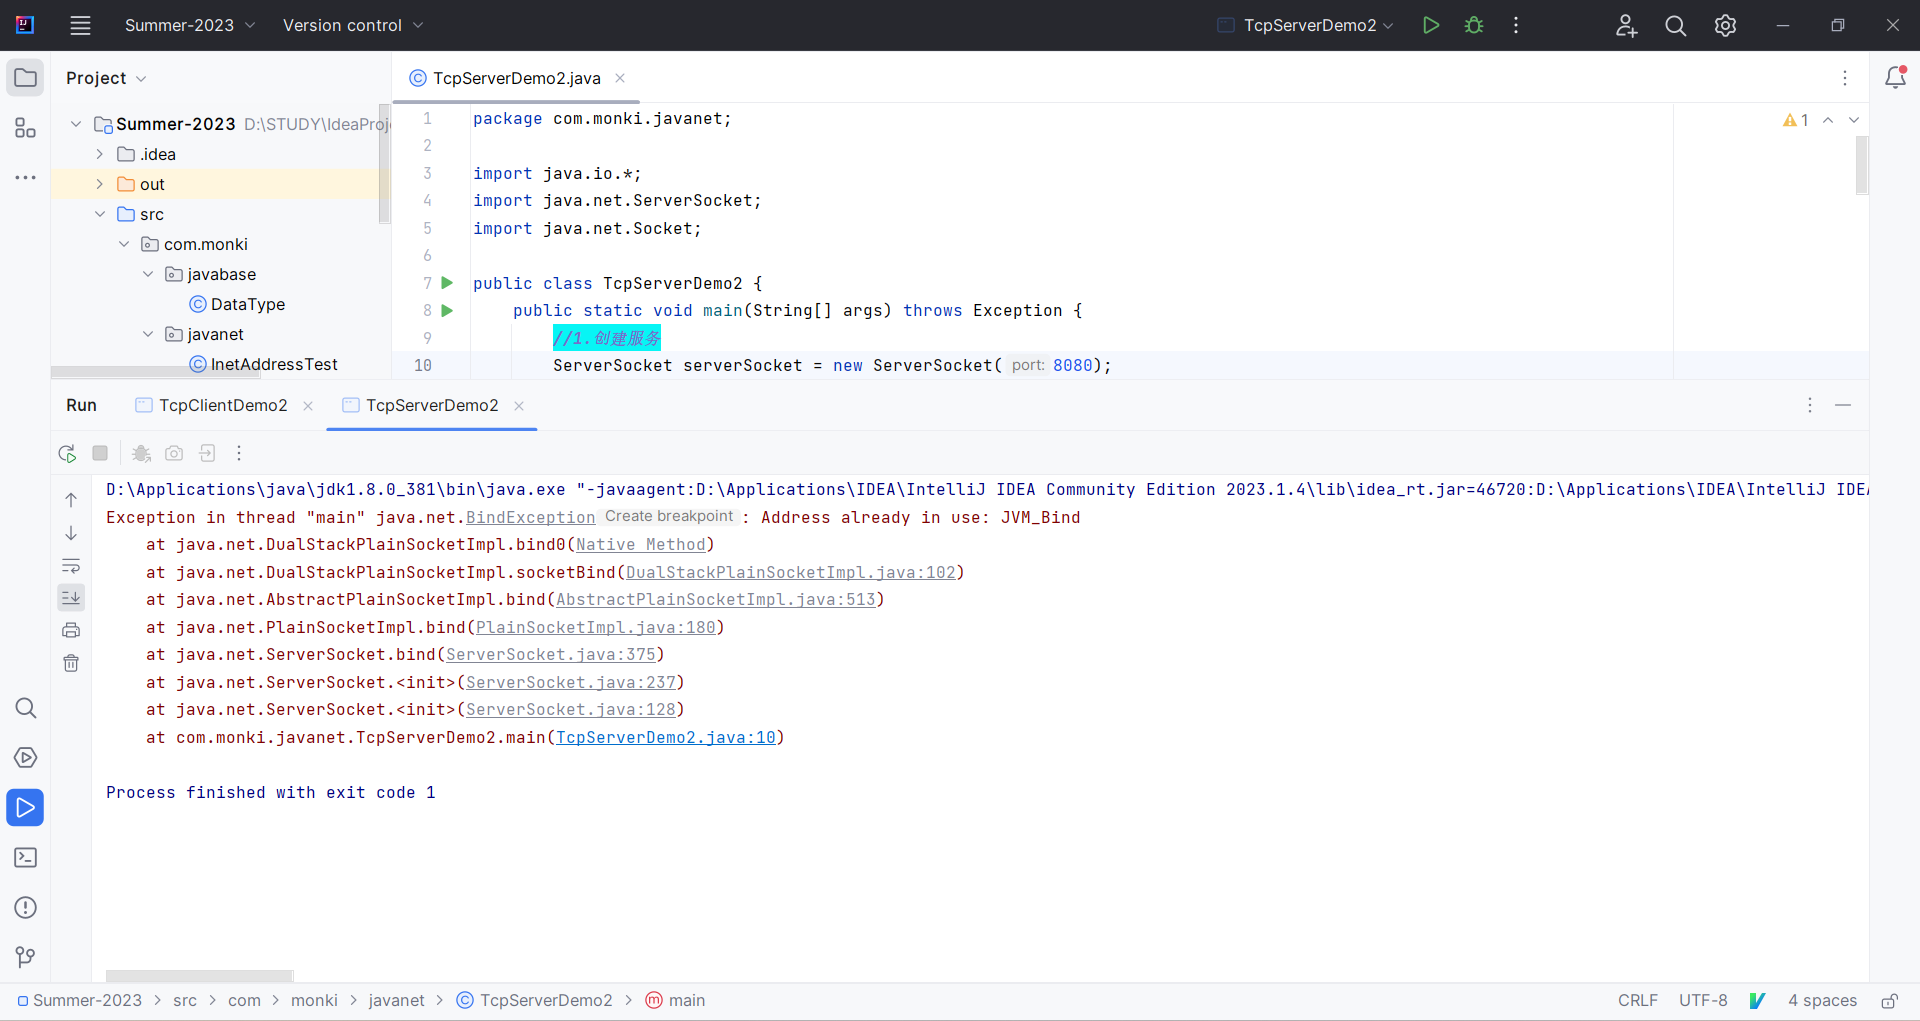The width and height of the screenshot is (1920, 1021).
Task: Open the Find tool window
Action: [26, 708]
